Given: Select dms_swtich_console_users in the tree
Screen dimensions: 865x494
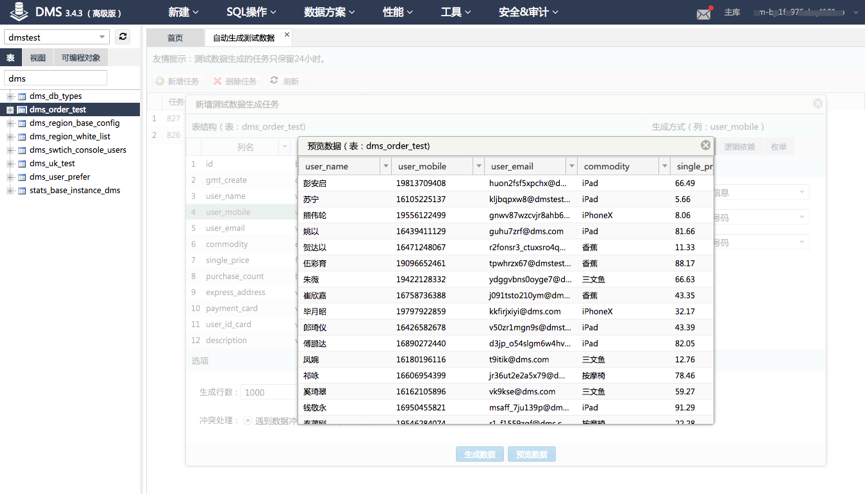Looking at the screenshot, I should [x=78, y=150].
